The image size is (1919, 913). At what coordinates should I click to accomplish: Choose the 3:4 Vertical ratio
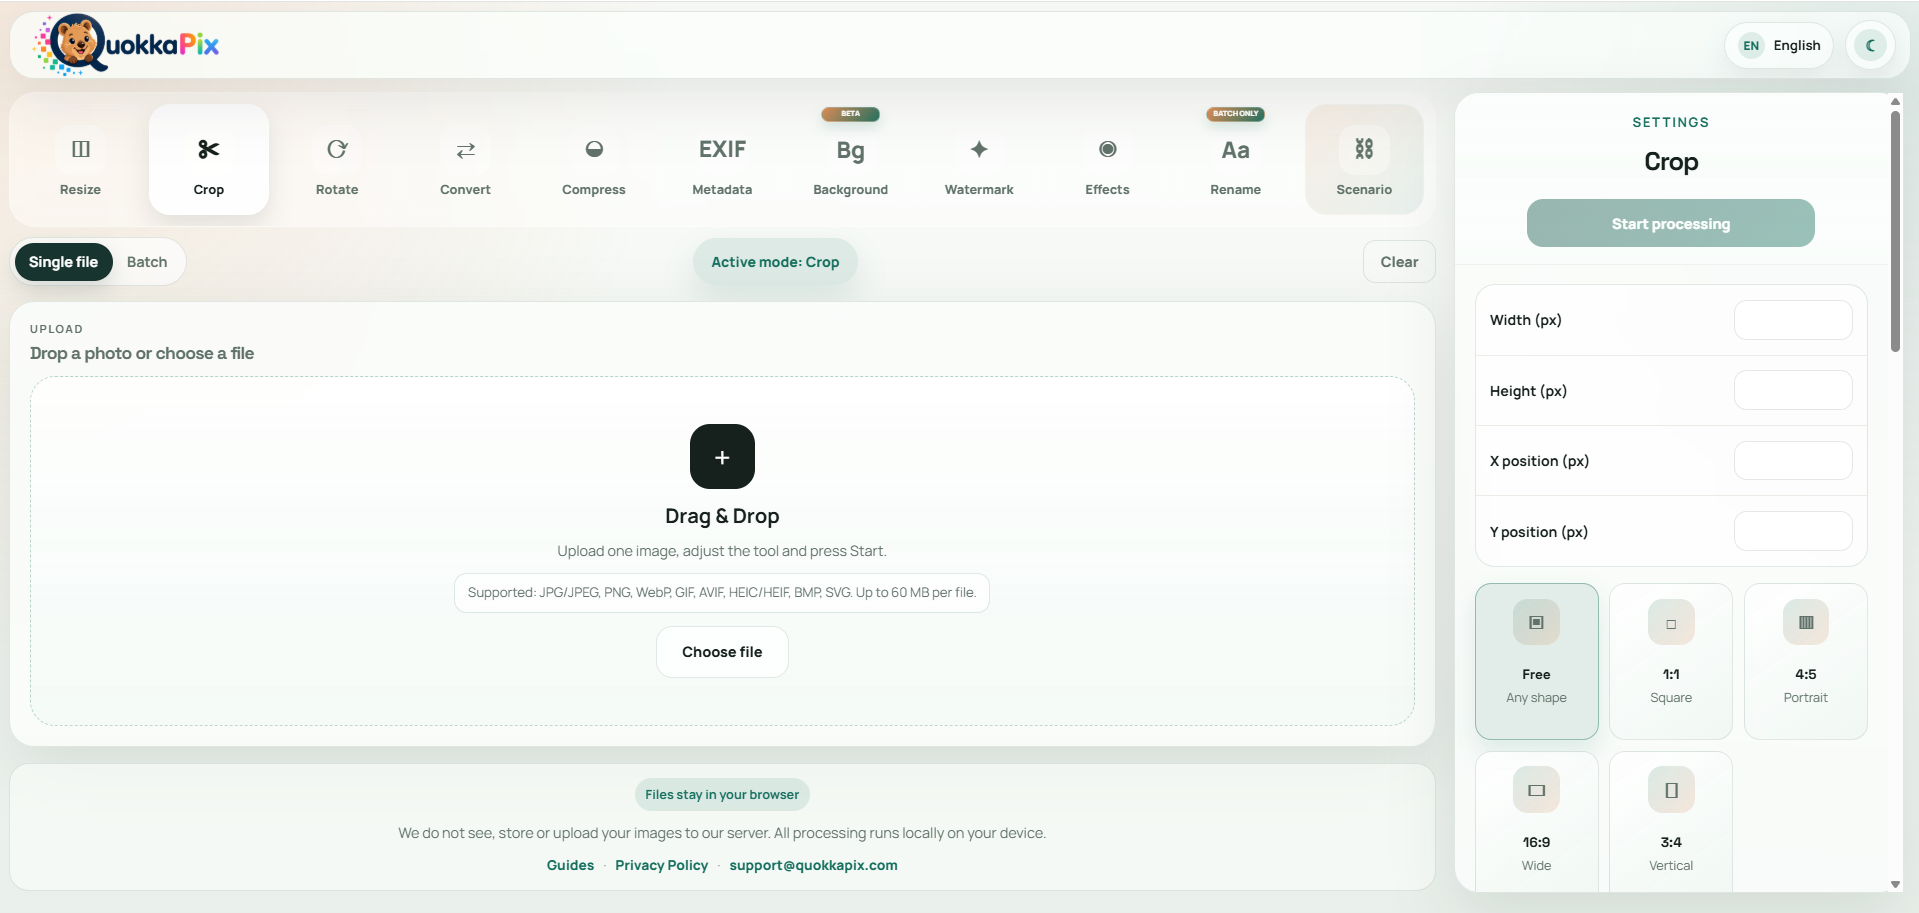1671,822
